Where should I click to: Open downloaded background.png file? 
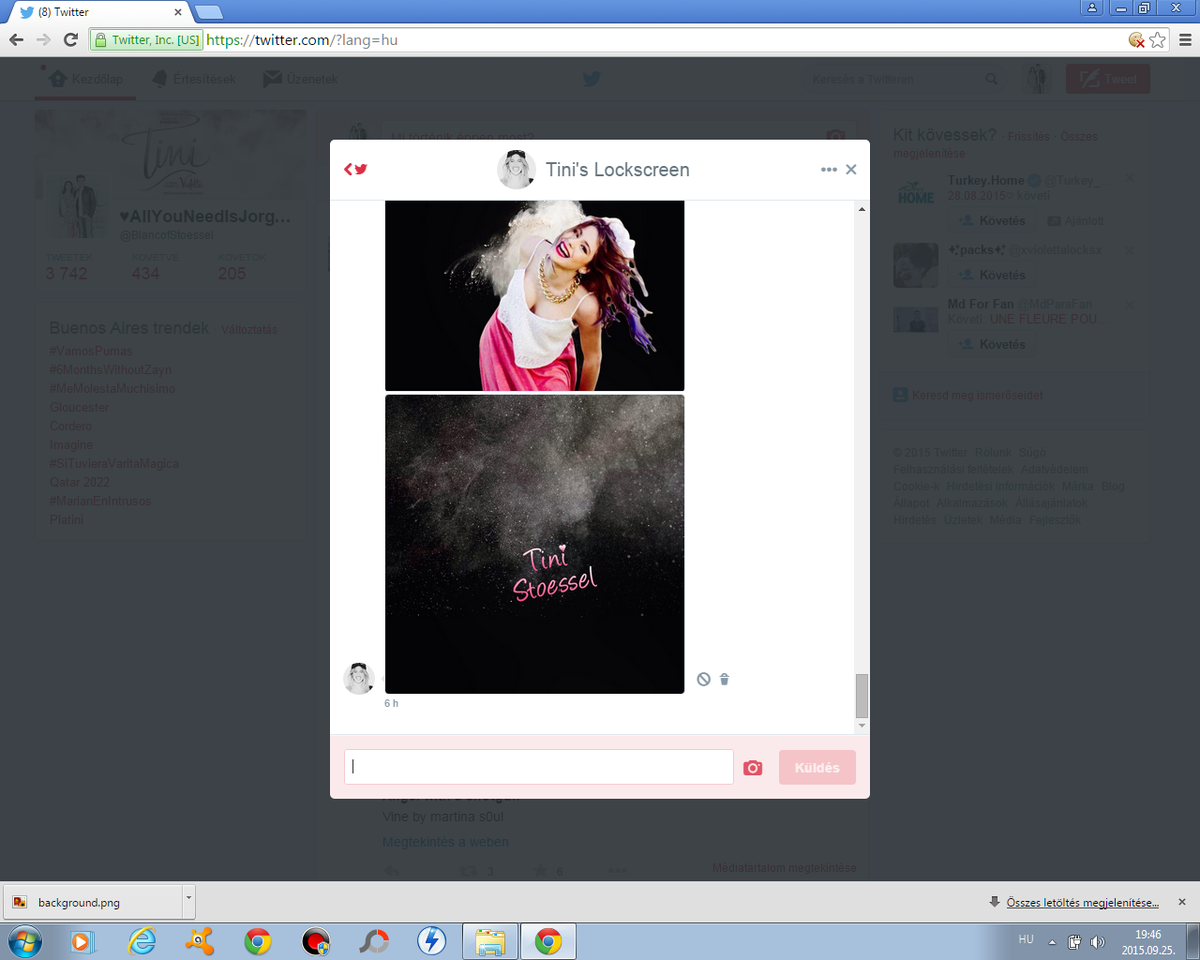[x=91, y=902]
